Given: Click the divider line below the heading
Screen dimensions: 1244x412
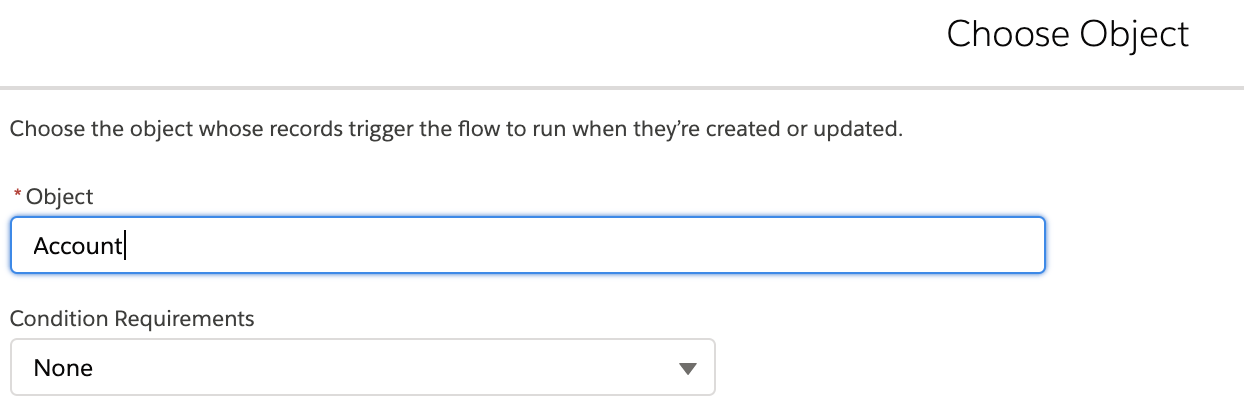Looking at the screenshot, I should click(x=622, y=87).
